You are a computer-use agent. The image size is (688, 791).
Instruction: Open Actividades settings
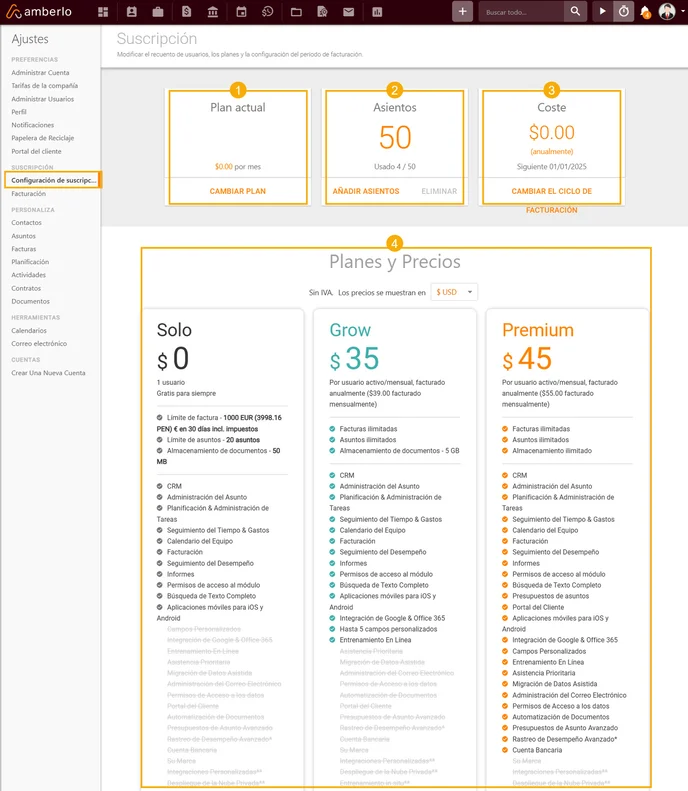[28, 275]
